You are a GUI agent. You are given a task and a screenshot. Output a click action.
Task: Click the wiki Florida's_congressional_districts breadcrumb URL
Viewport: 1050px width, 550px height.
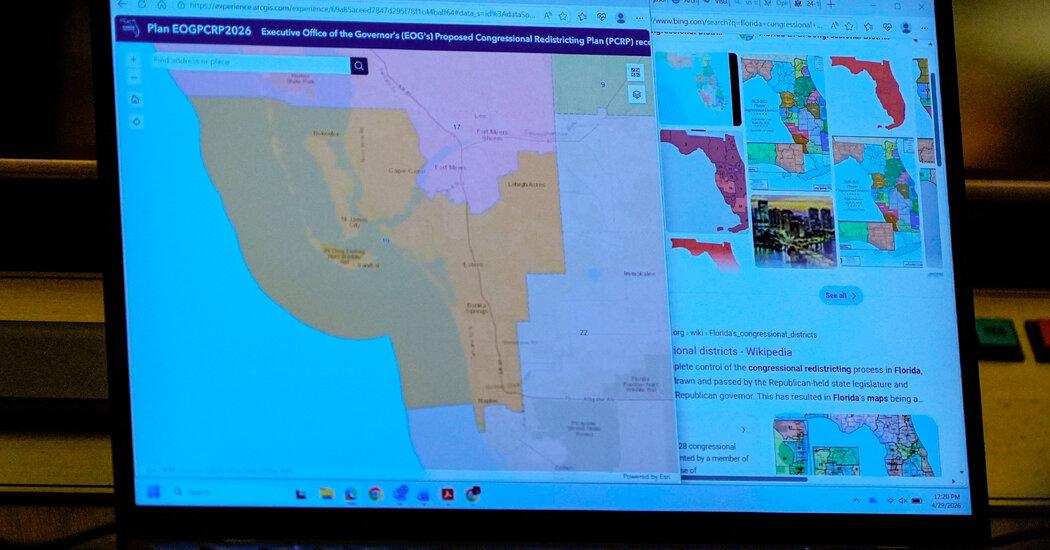745,334
